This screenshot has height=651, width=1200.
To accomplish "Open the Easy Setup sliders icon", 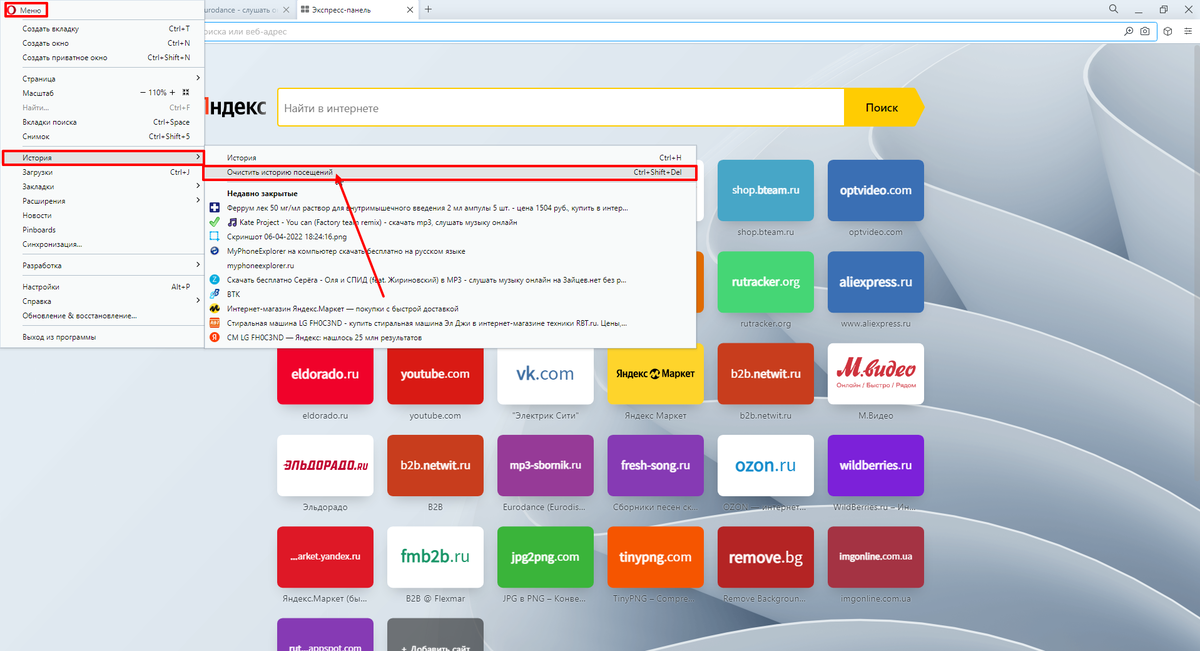I will [x=1187, y=32].
